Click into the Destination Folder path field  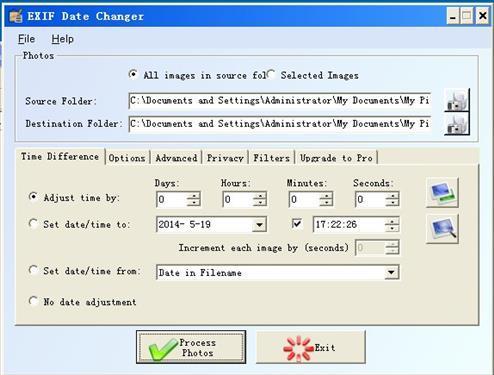click(x=280, y=124)
